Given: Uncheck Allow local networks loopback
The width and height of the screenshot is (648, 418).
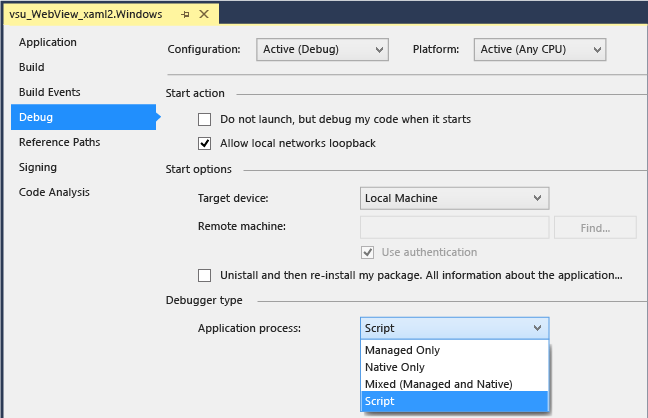Looking at the screenshot, I should click(x=205, y=143).
